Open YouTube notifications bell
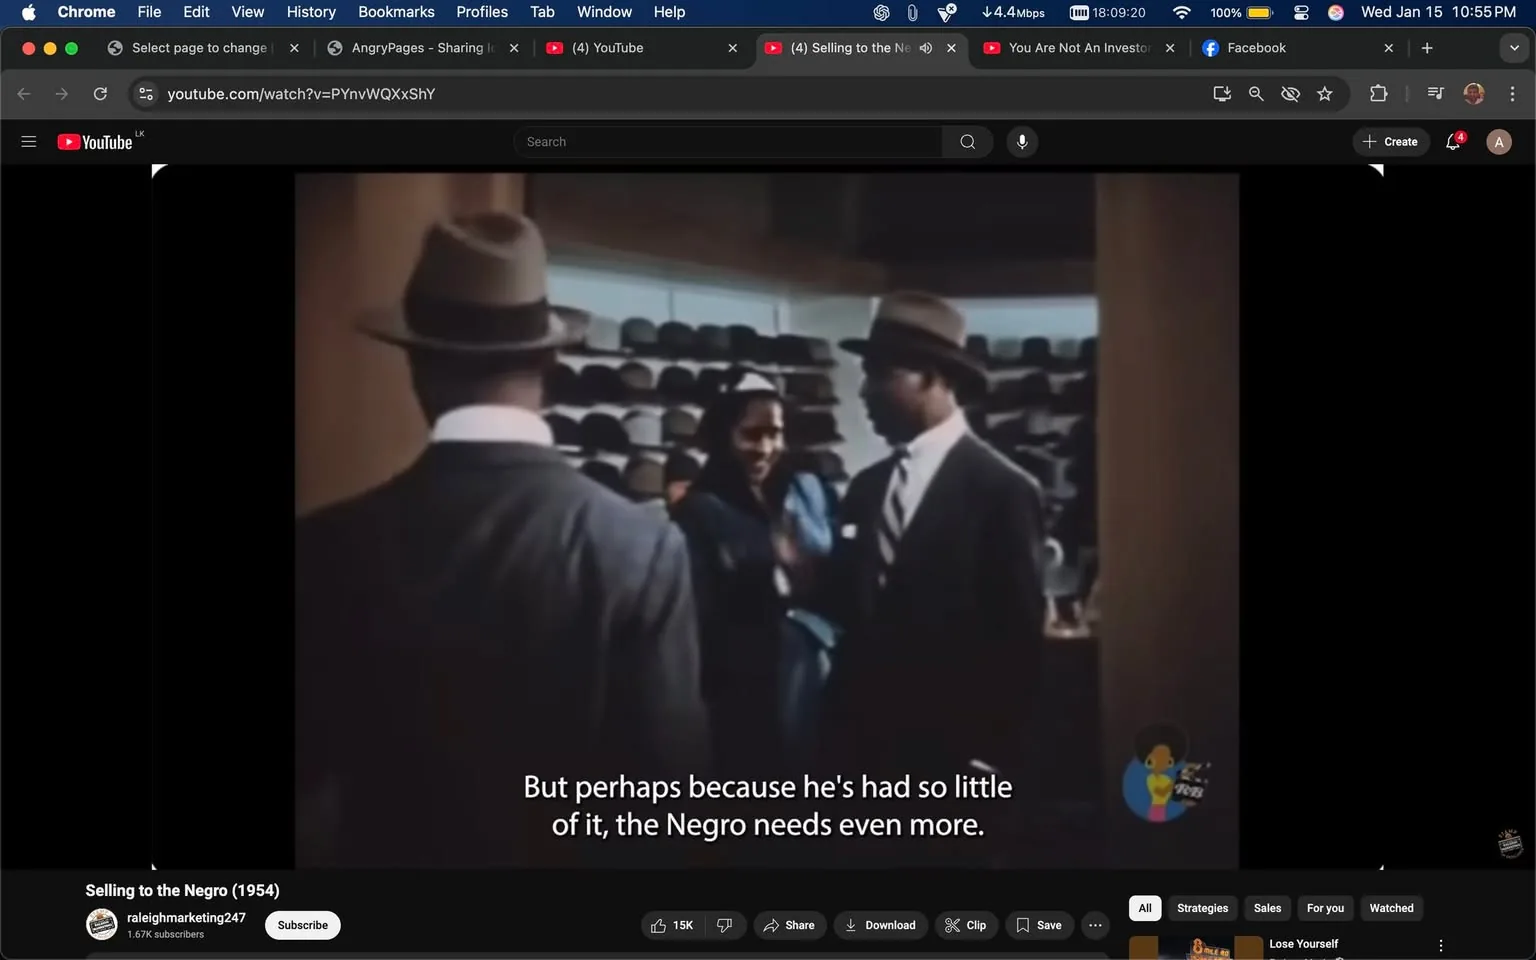 coord(1452,141)
